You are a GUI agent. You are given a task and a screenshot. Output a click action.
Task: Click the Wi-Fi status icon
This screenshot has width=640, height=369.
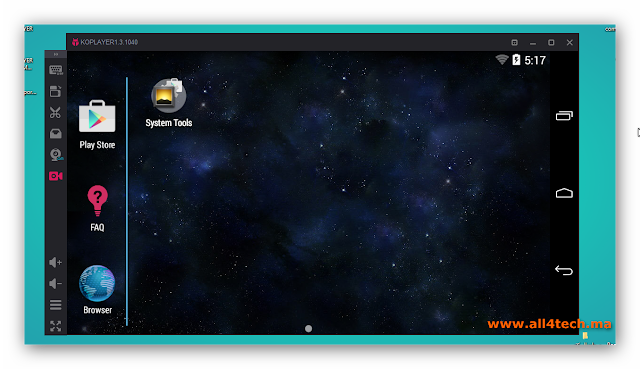click(502, 60)
